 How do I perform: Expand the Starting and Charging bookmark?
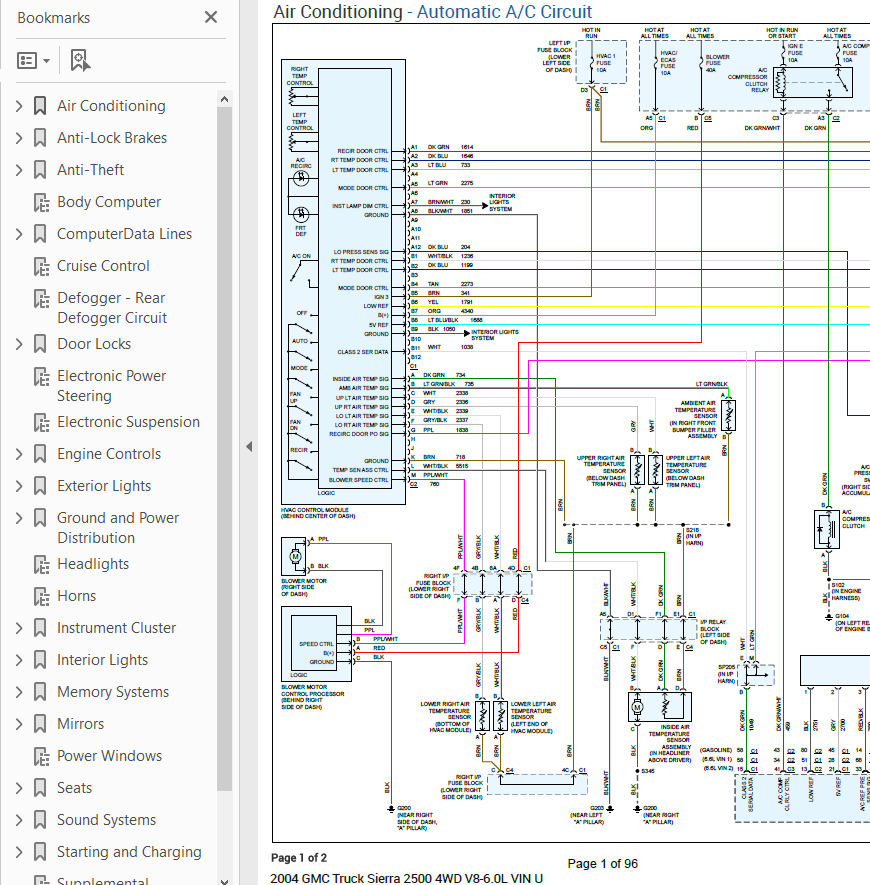[19, 852]
